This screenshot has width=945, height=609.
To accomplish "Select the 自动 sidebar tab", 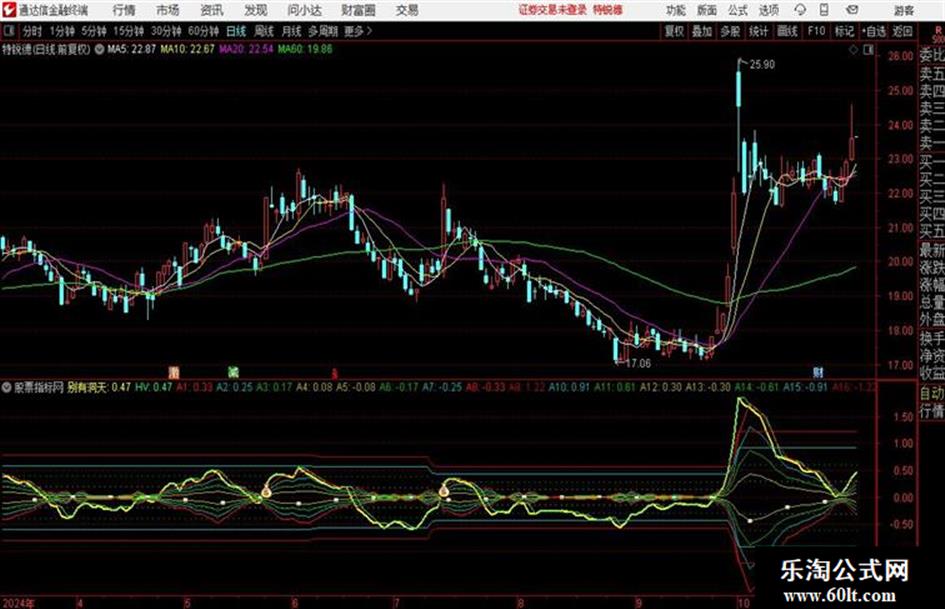I will point(931,393).
